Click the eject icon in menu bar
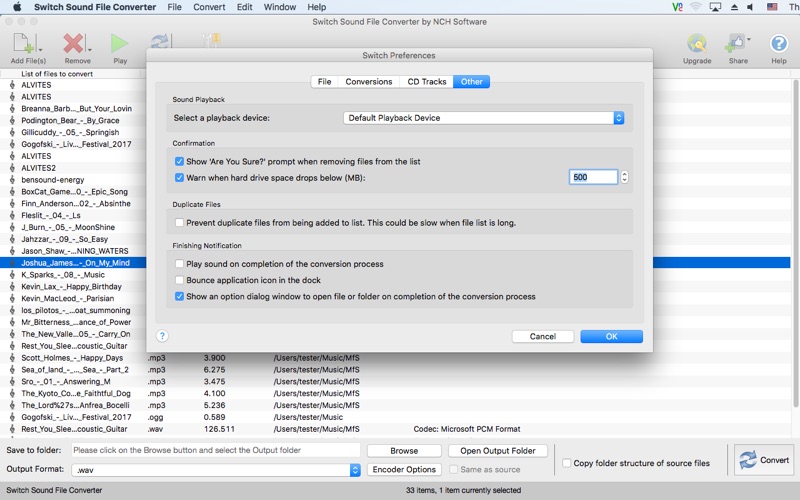 pos(734,7)
